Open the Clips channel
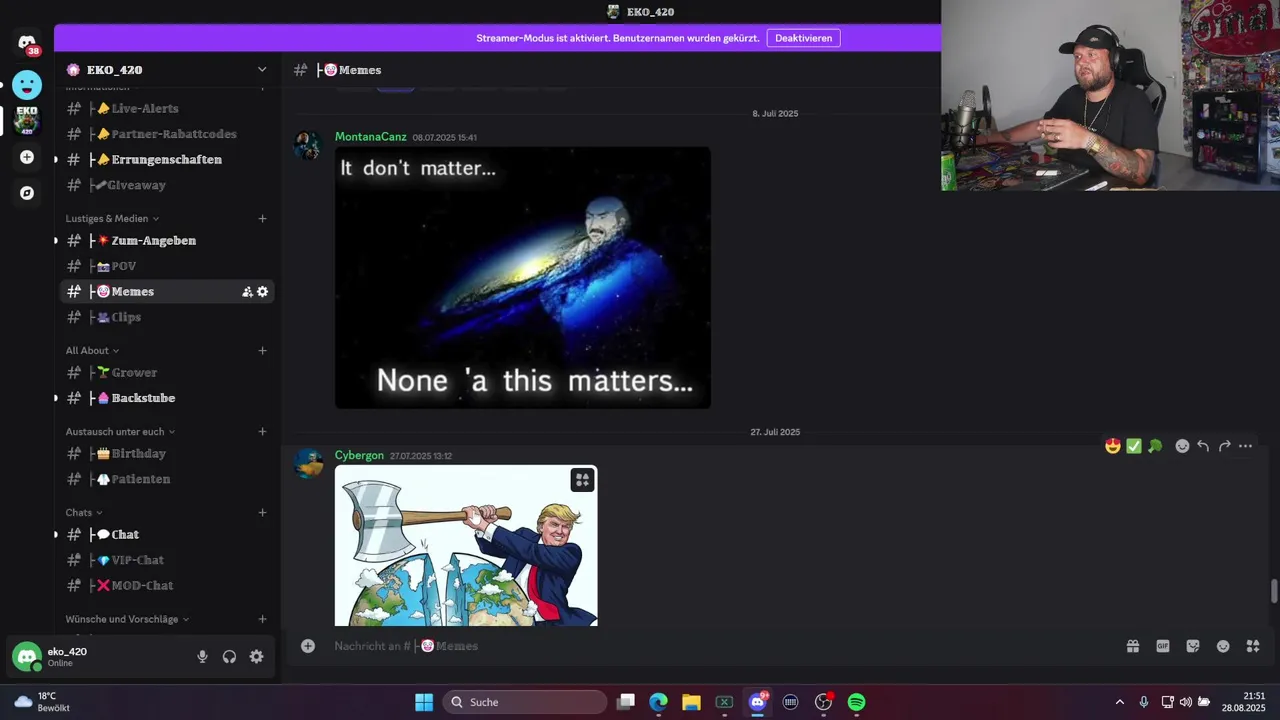The width and height of the screenshot is (1280, 720). [x=167, y=317]
